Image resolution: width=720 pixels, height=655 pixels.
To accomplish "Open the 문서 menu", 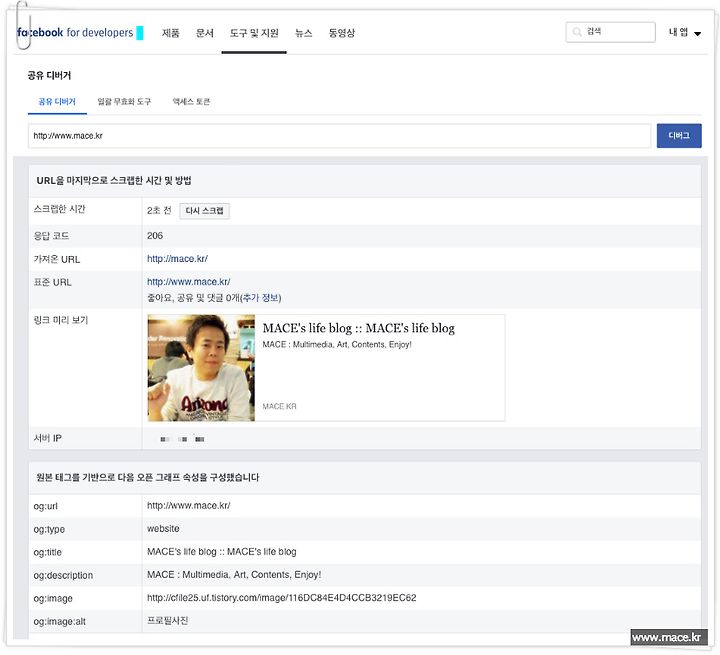I will coord(204,33).
